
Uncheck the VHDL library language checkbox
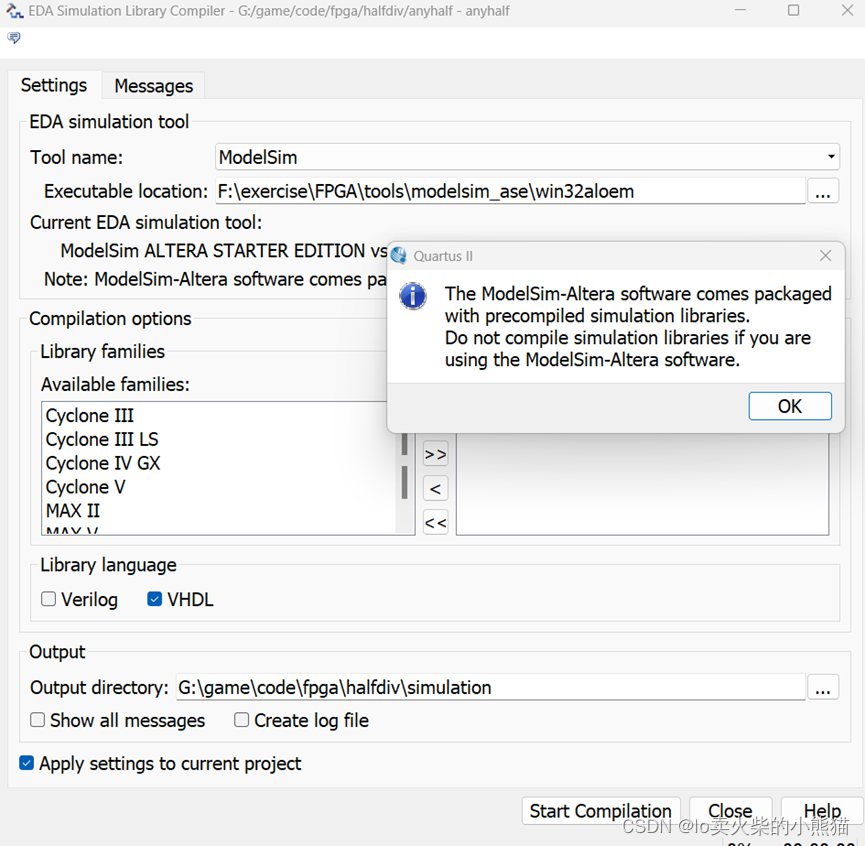[155, 600]
